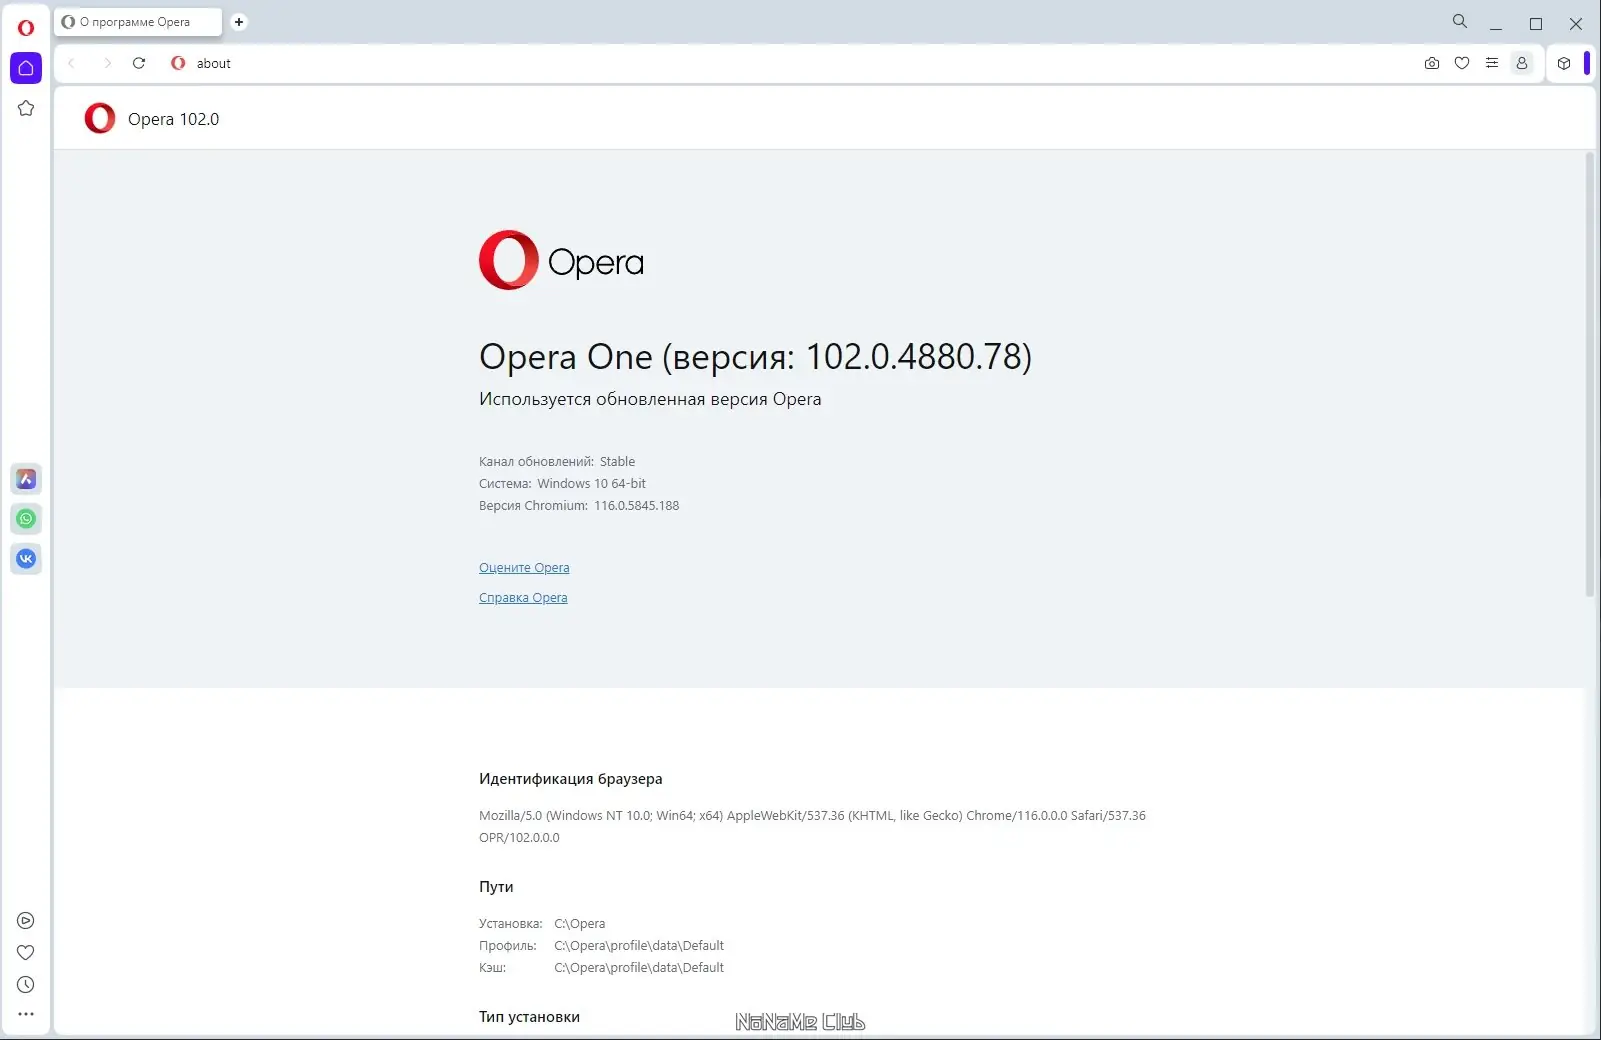Image resolution: width=1601 pixels, height=1040 pixels.
Task: Take a snapshot with the camera icon
Action: point(1432,63)
